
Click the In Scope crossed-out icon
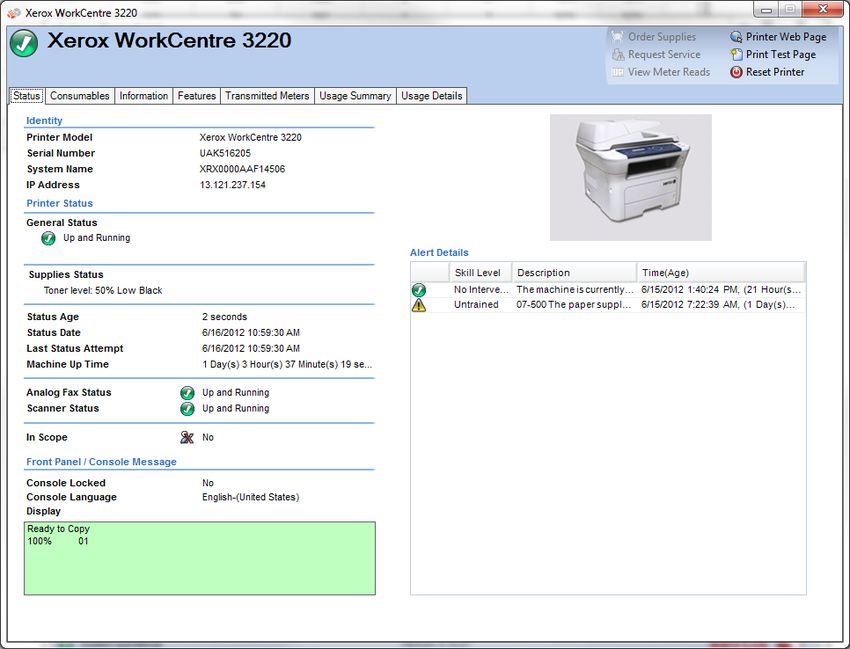click(x=187, y=438)
